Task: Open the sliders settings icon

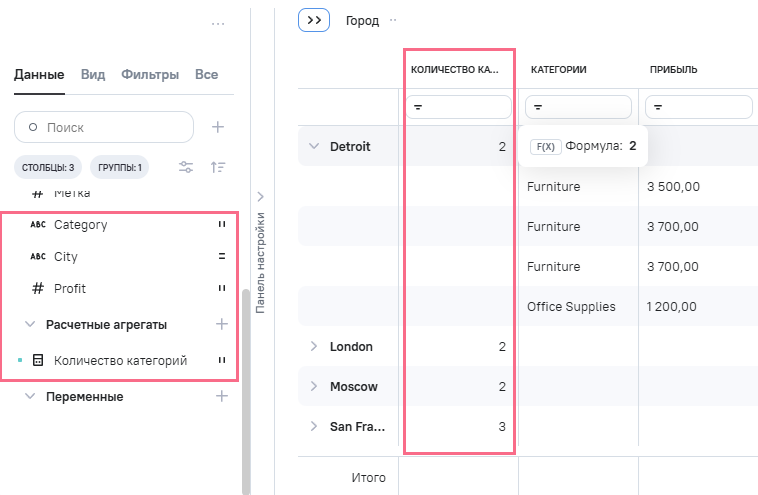Action: pos(186,167)
